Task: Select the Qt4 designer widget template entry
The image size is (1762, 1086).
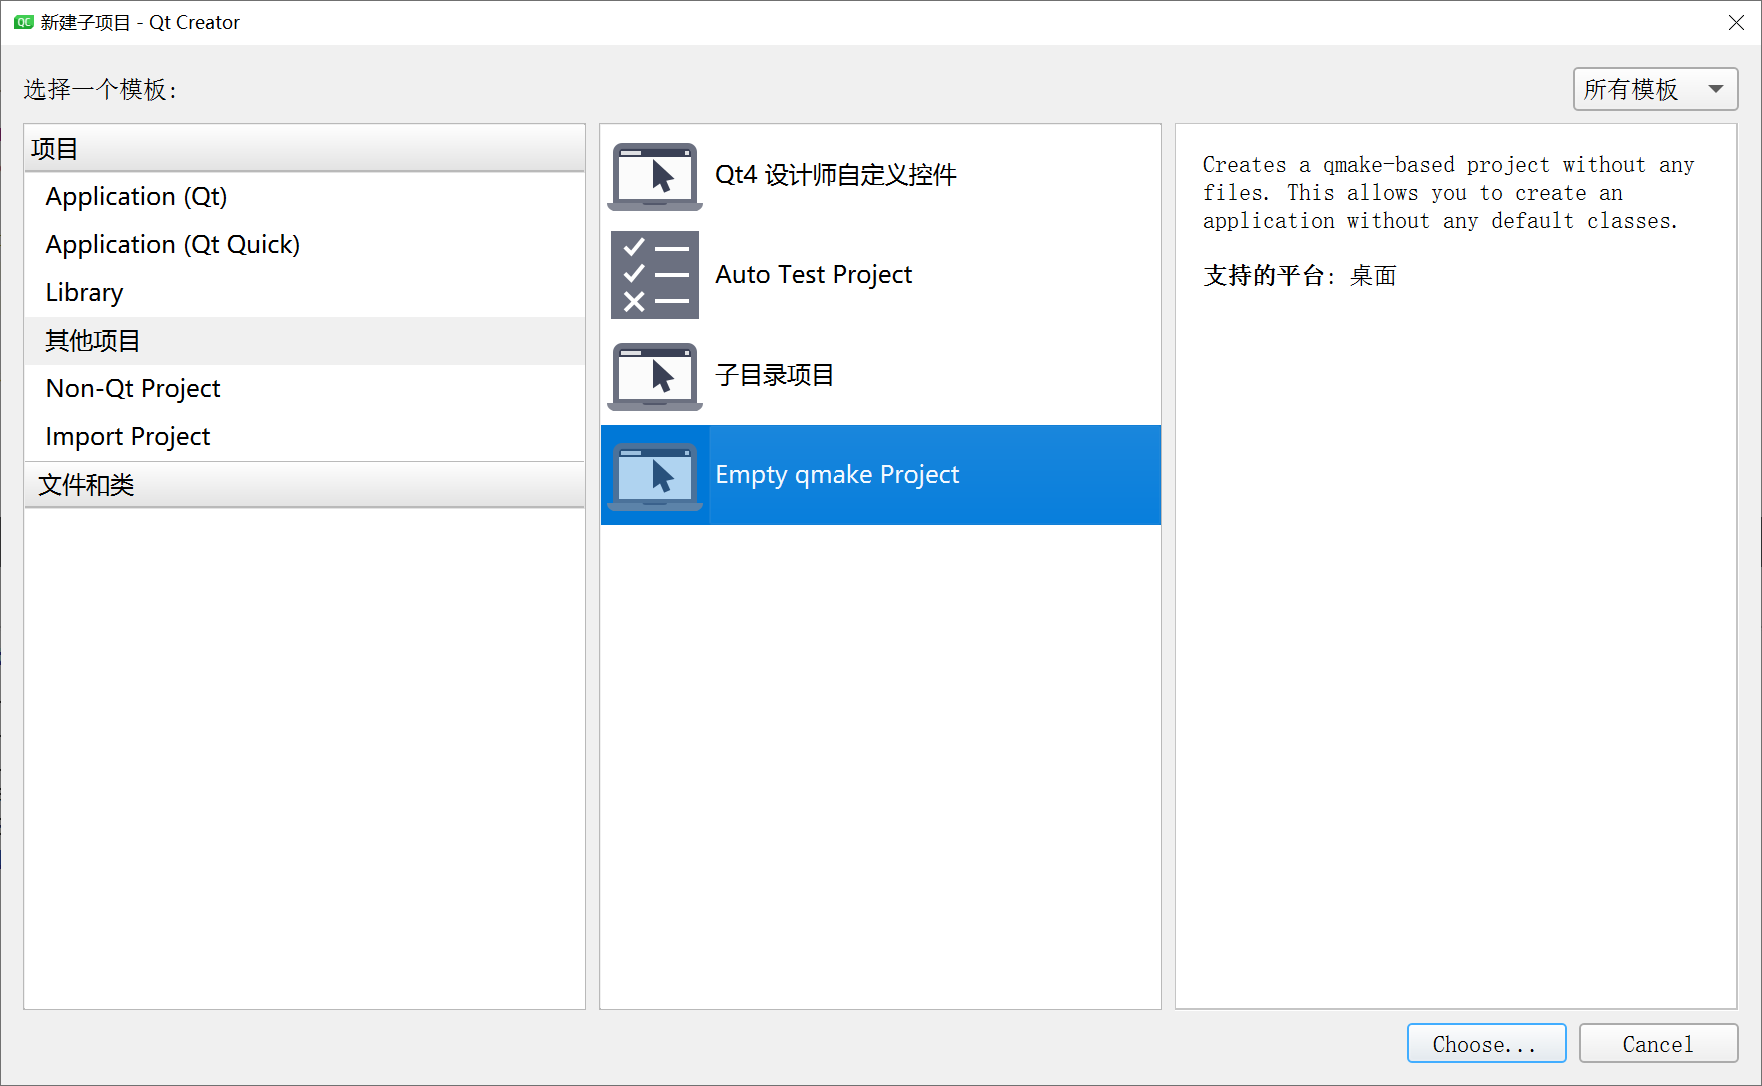Action: [x=835, y=174]
